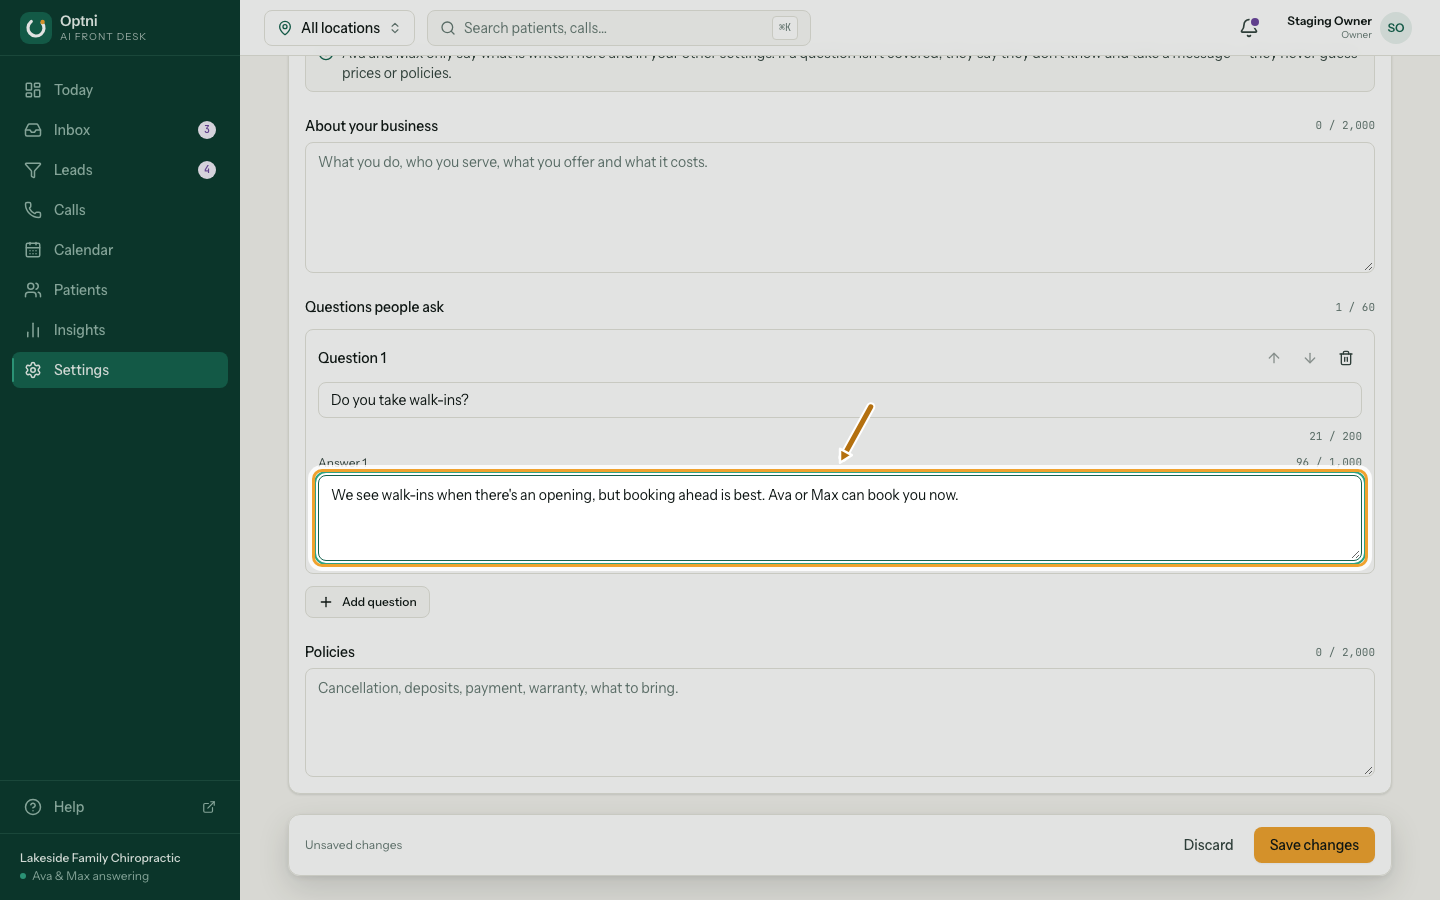
Task: Click the Search patients, calls field
Action: (619, 28)
